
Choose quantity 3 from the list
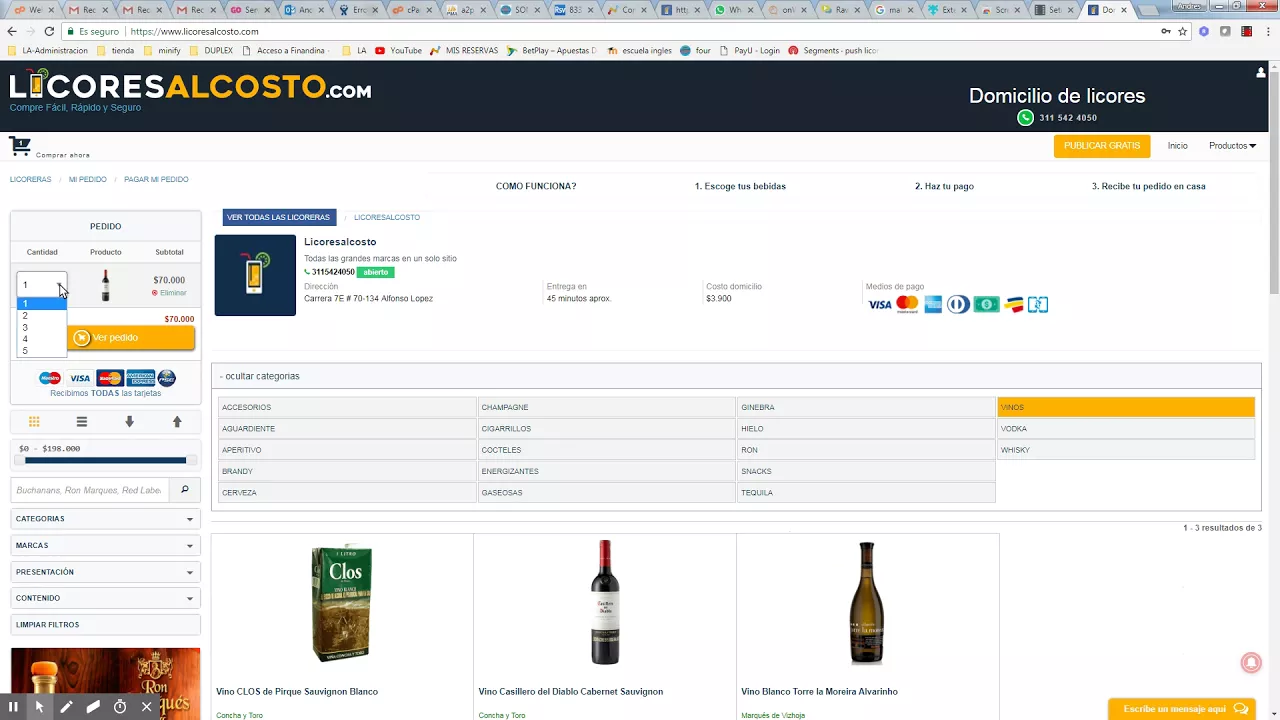point(42,328)
